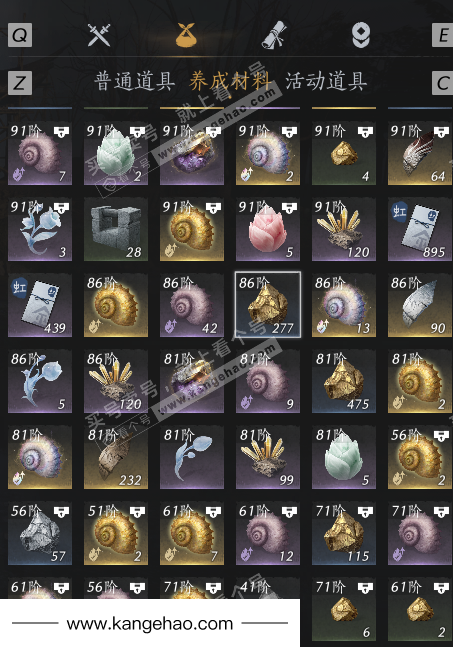
Task: Select the 56阶 silver ore with 57
Action: coord(40,533)
